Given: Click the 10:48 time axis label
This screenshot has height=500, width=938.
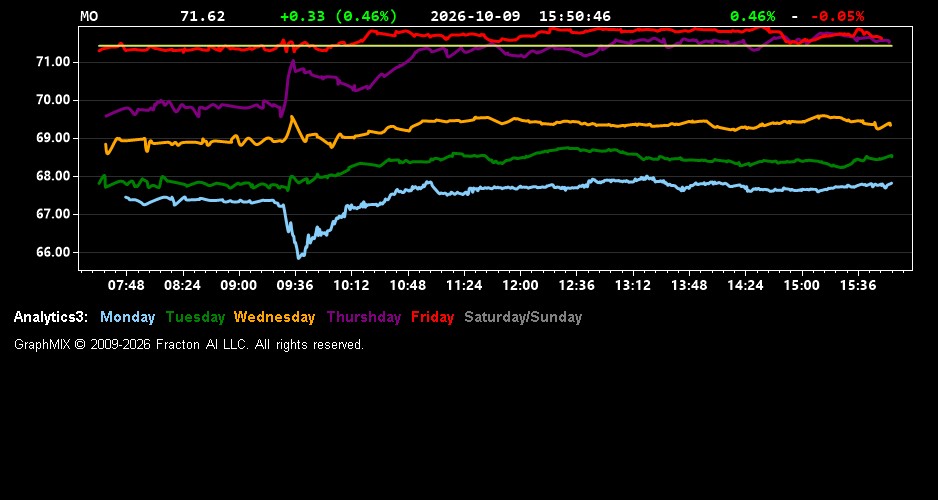Looking at the screenshot, I should (408, 285).
